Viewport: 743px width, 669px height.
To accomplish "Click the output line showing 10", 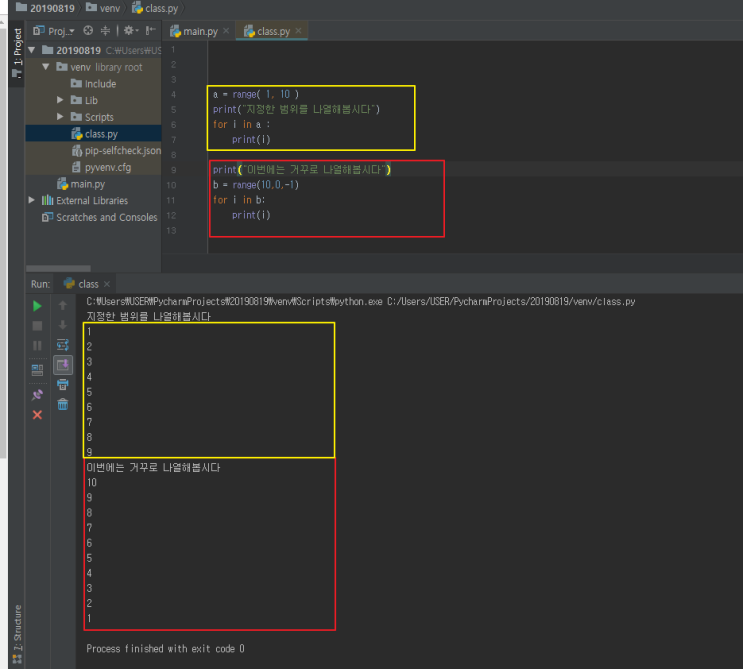I will (91, 482).
